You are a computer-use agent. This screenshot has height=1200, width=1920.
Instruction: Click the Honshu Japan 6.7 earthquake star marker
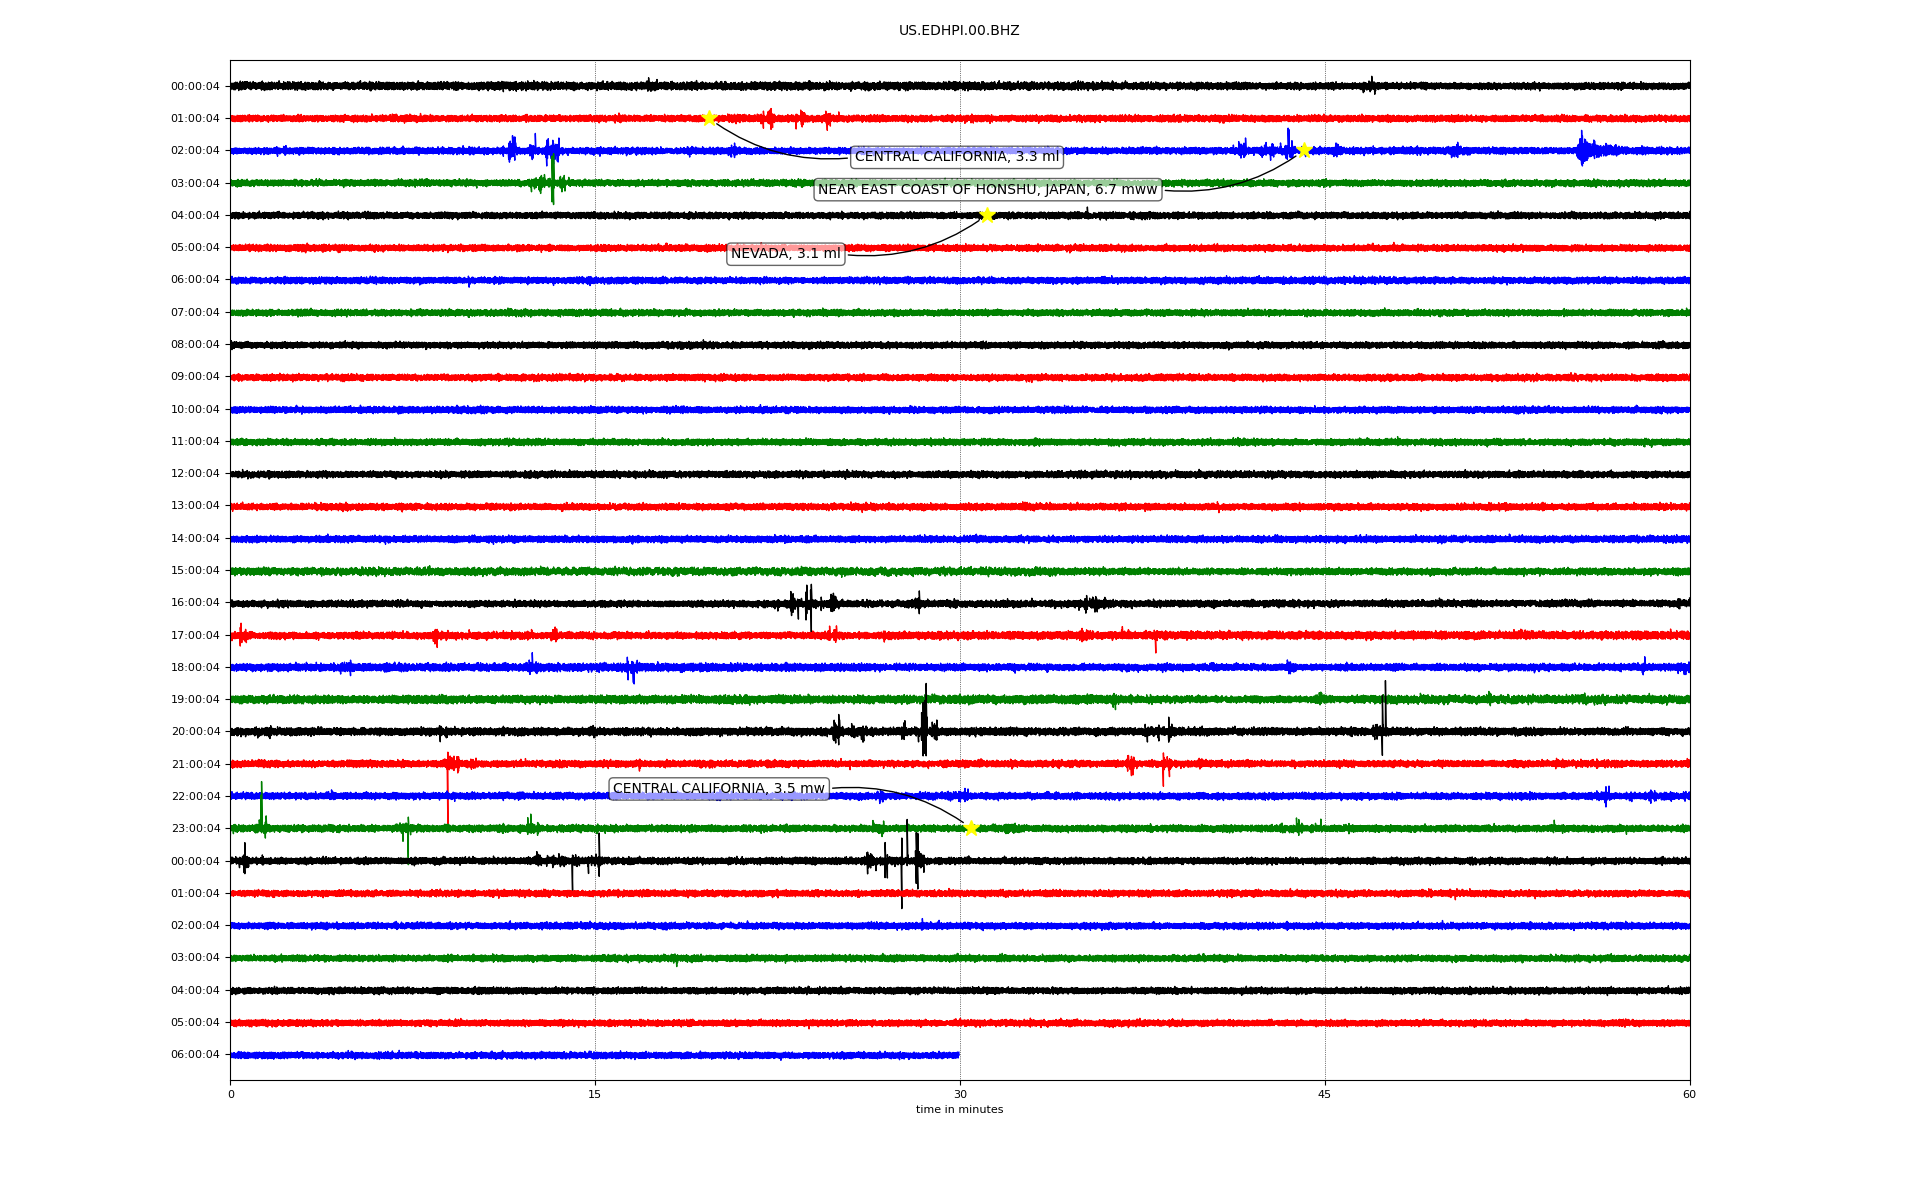click(1304, 150)
